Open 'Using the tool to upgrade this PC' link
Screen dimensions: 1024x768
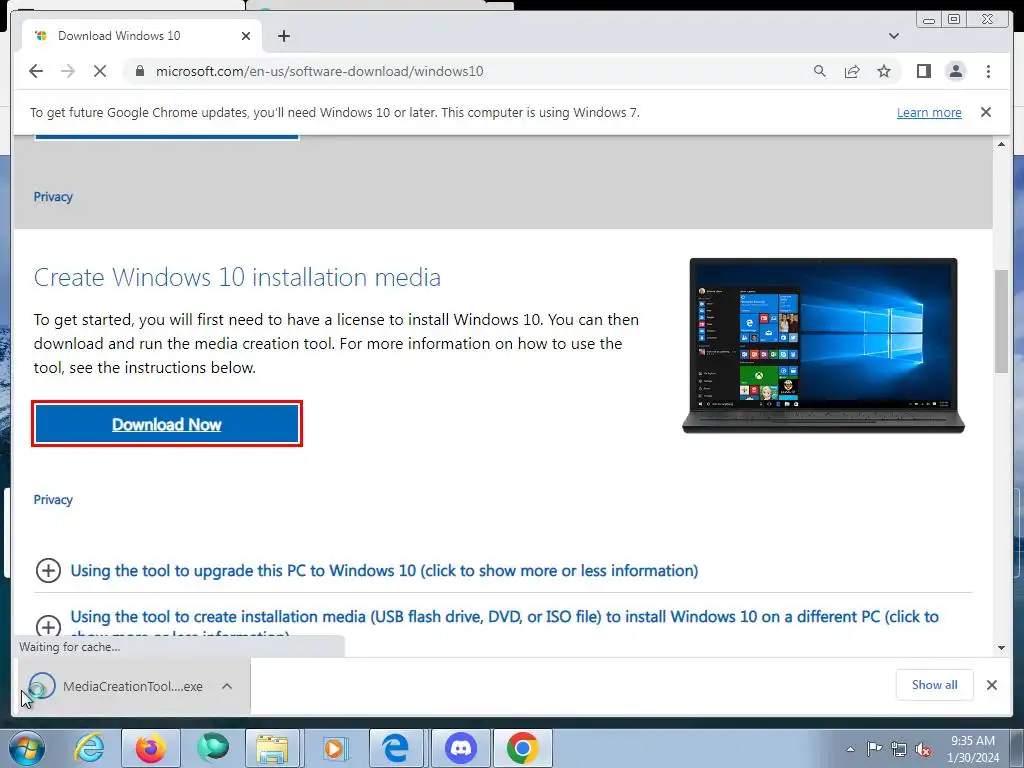[x=384, y=570]
